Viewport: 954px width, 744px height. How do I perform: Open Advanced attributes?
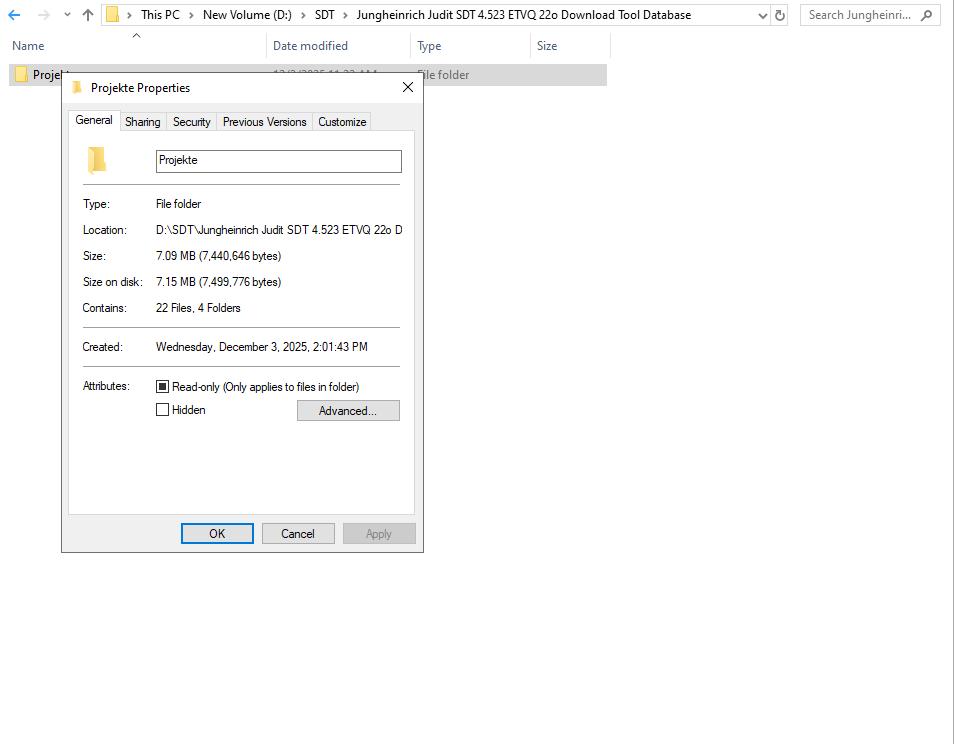[348, 411]
